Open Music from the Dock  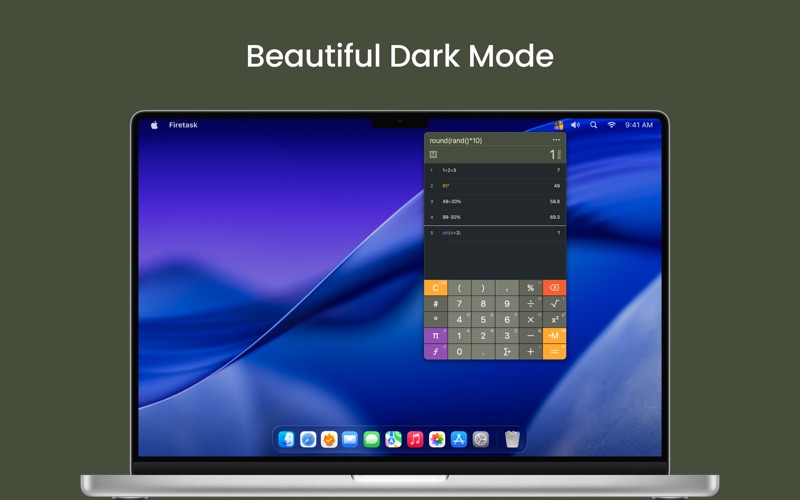tap(415, 439)
